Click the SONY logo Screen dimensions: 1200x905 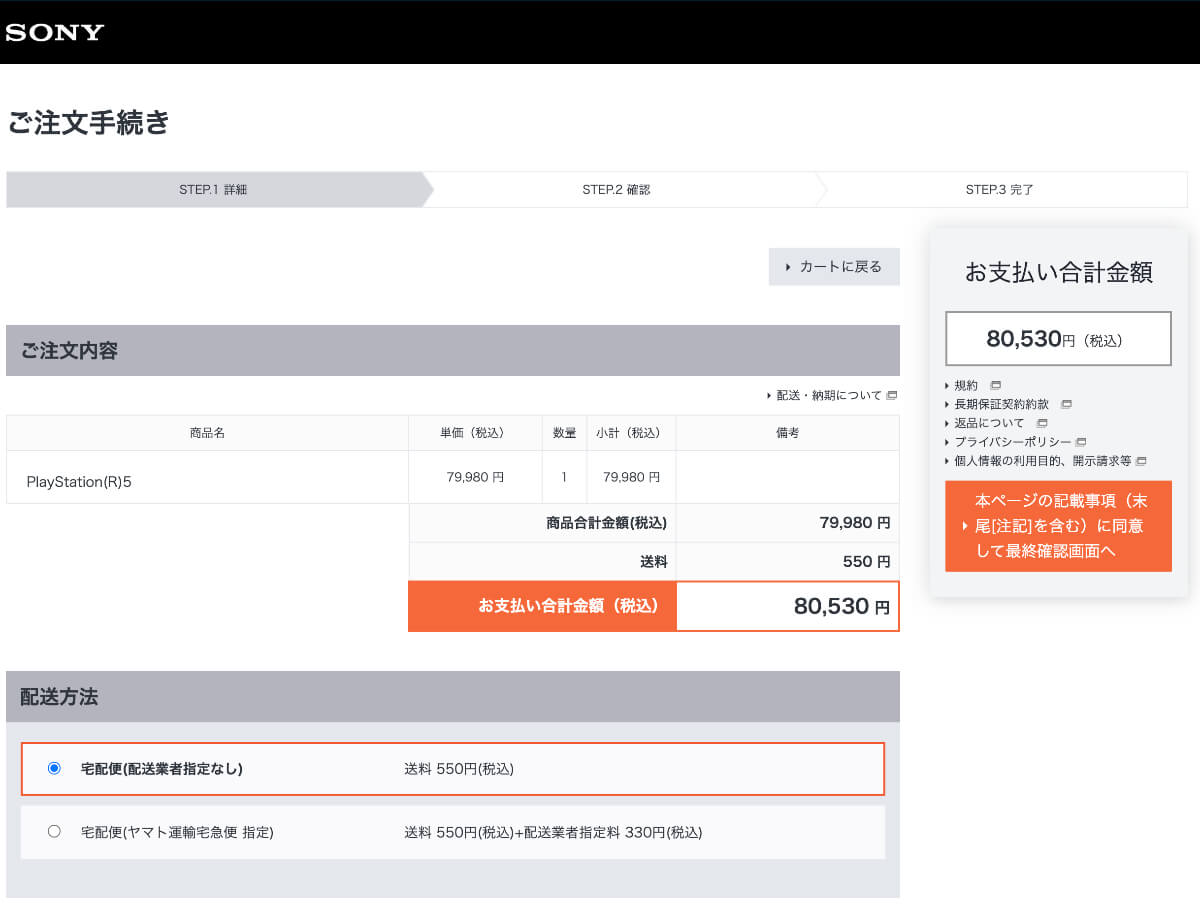tap(55, 32)
